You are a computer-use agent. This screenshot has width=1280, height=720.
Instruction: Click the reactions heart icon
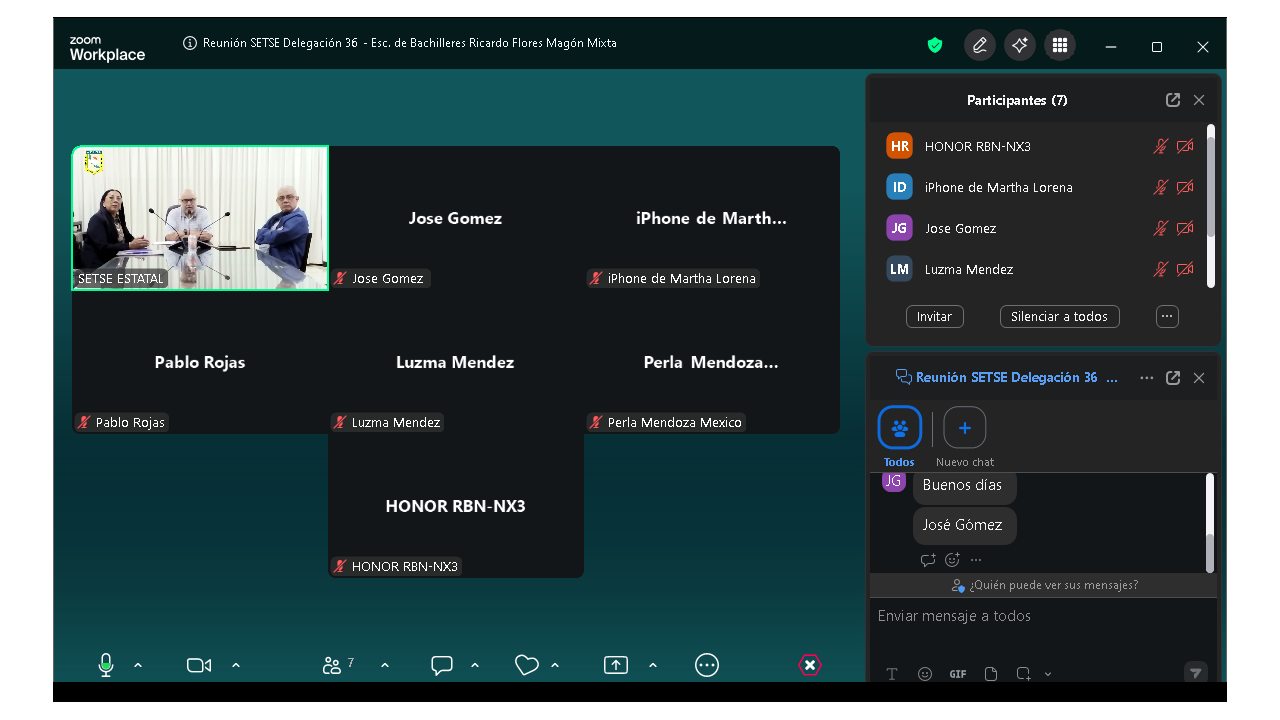[526, 665]
